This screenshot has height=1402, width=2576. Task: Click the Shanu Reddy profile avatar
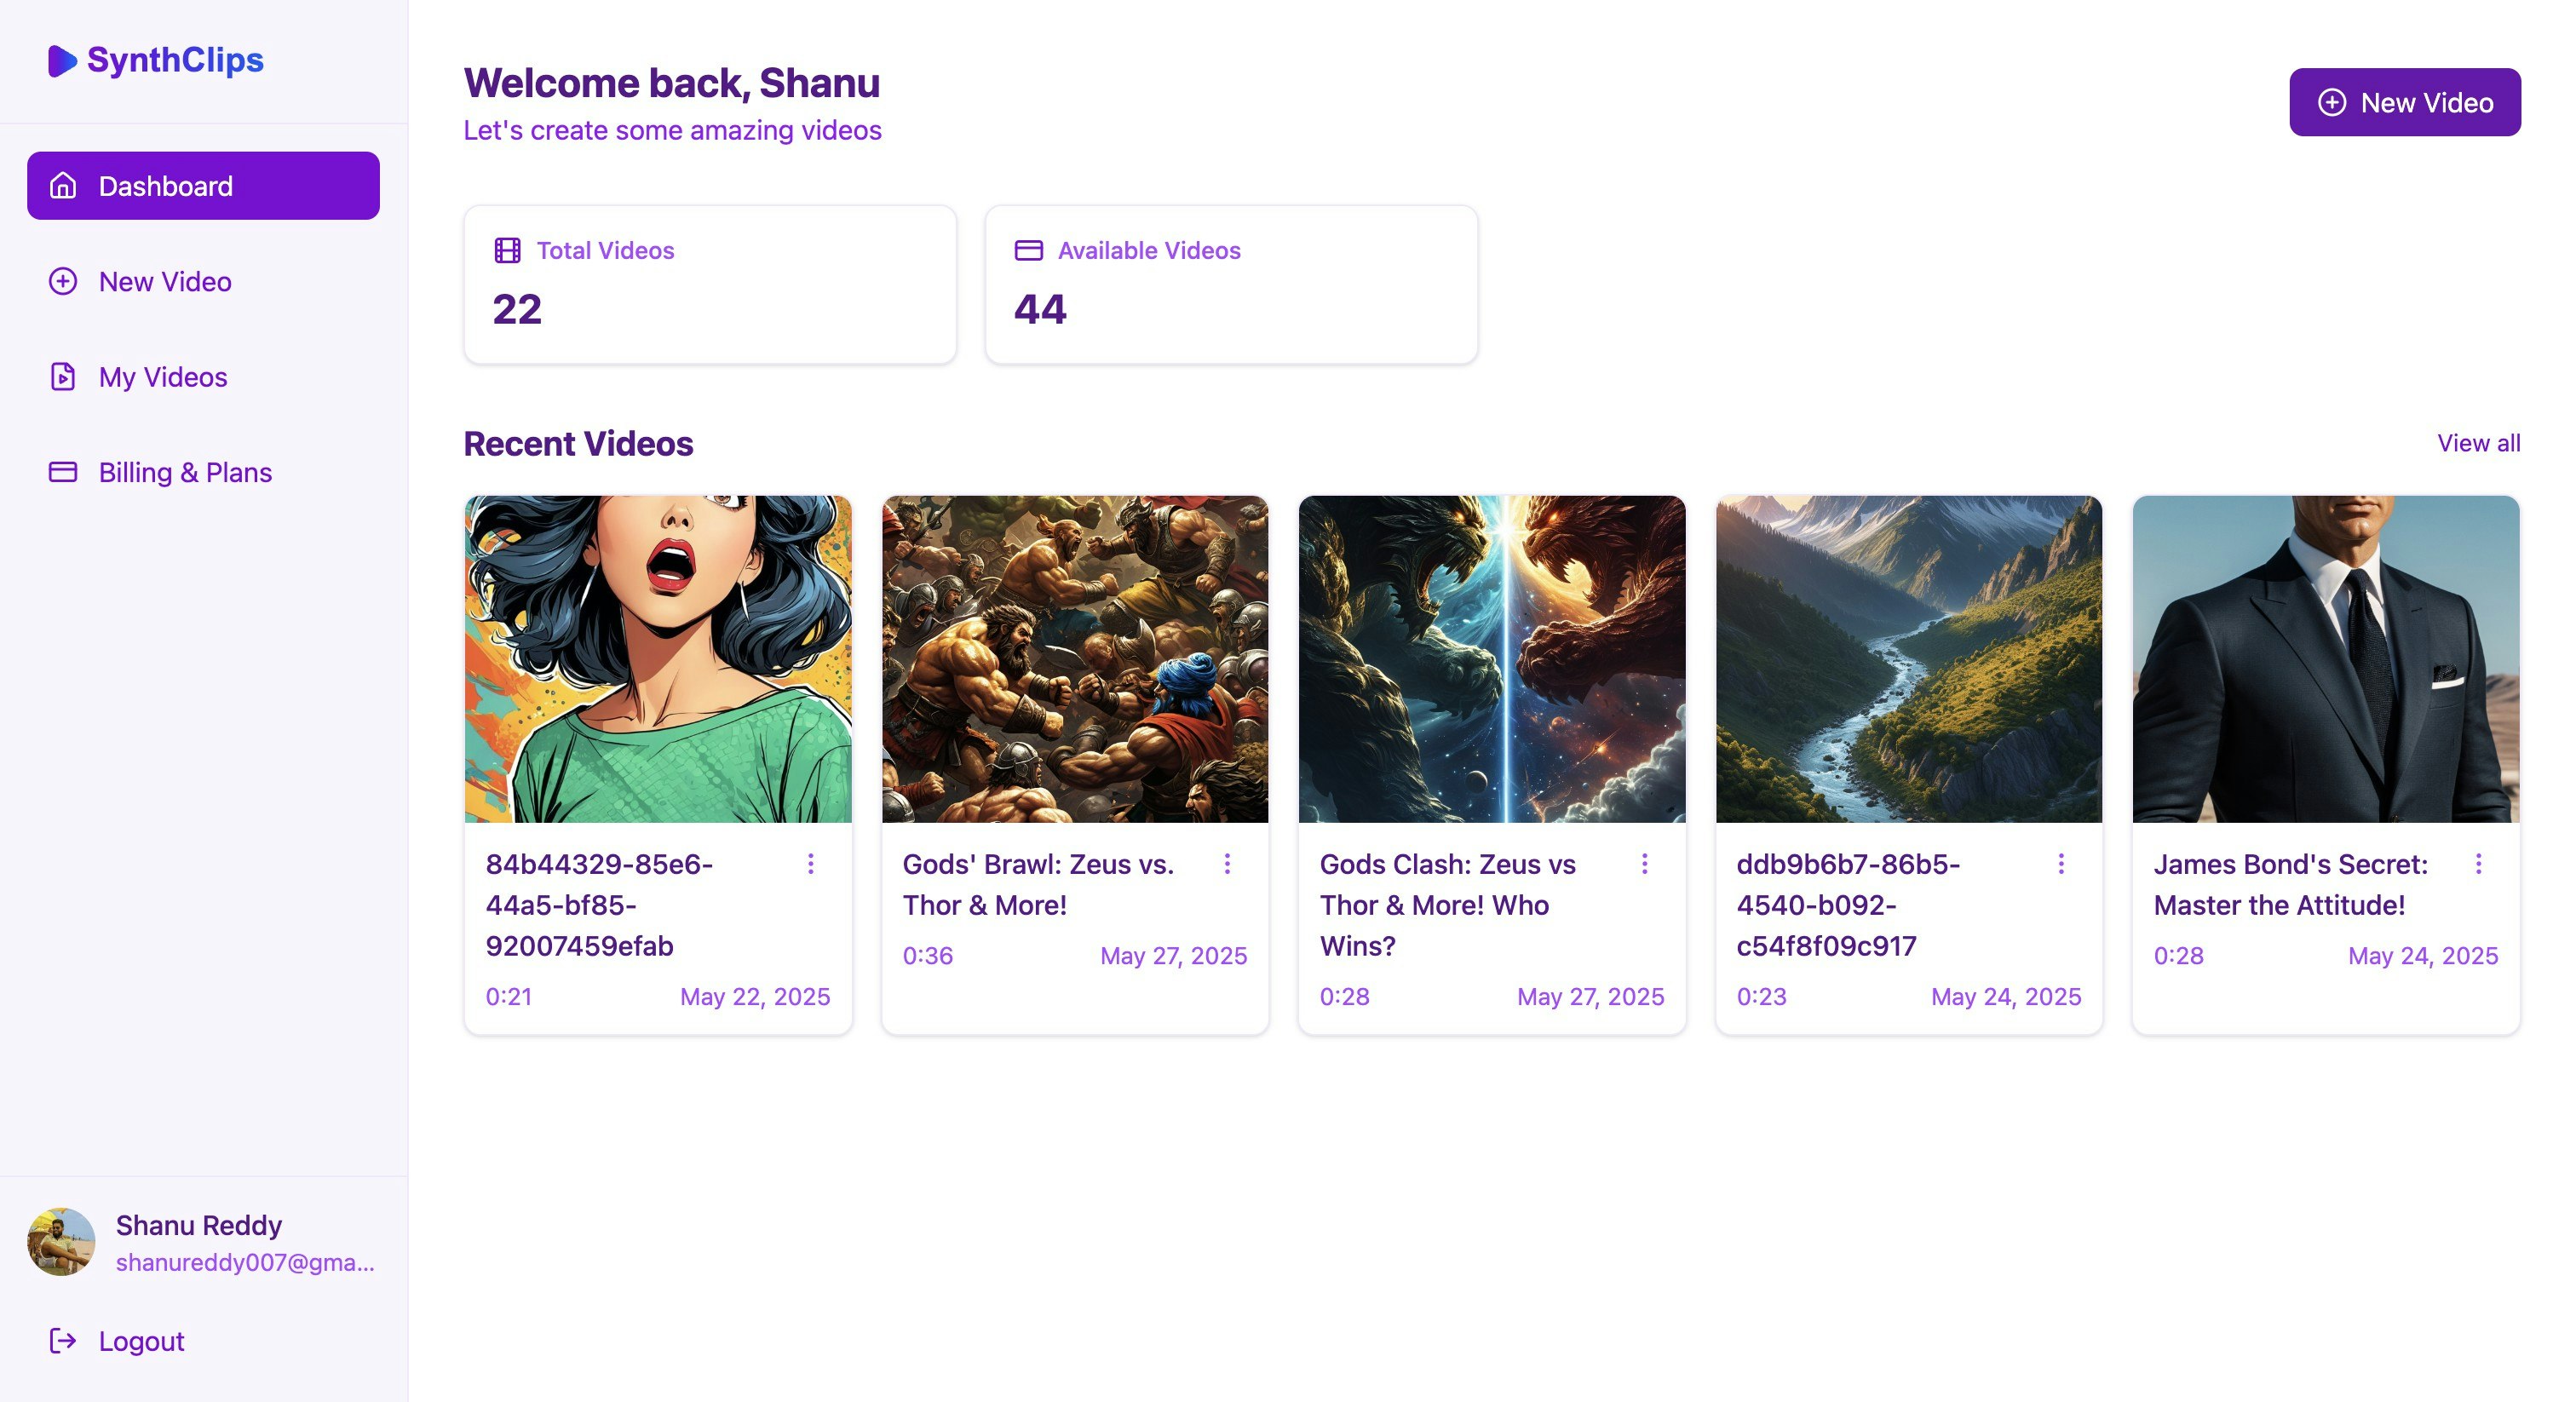(x=61, y=1241)
